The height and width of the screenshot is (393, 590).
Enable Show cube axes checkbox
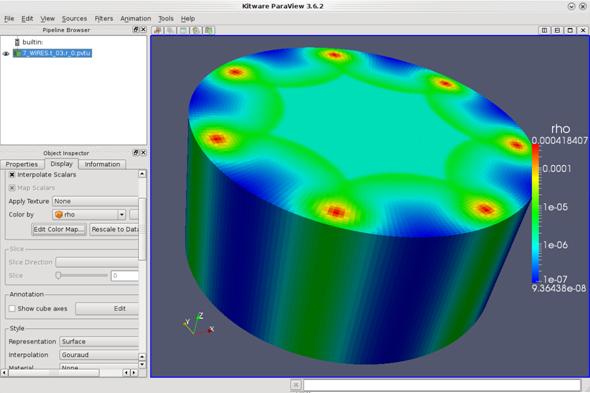click(x=12, y=308)
